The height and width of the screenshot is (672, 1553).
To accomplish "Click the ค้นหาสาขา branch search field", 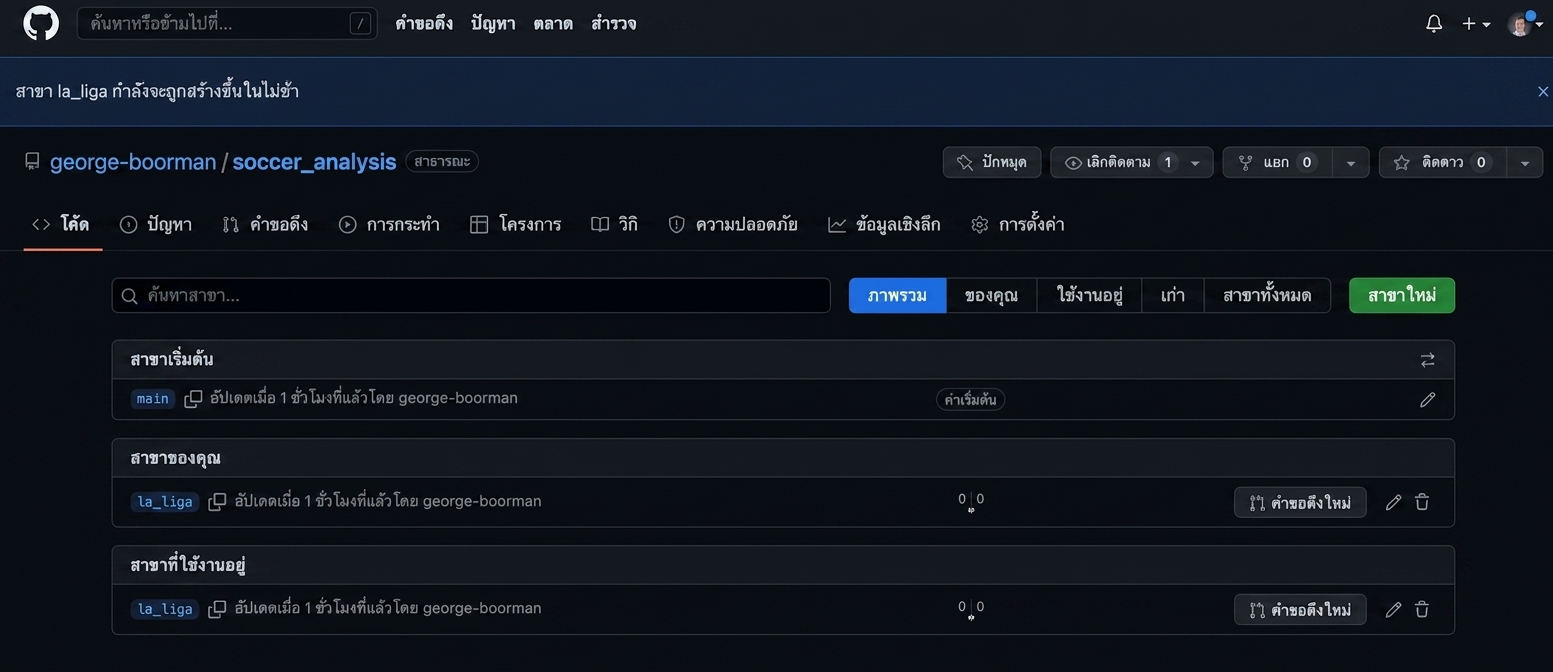I will point(471,295).
